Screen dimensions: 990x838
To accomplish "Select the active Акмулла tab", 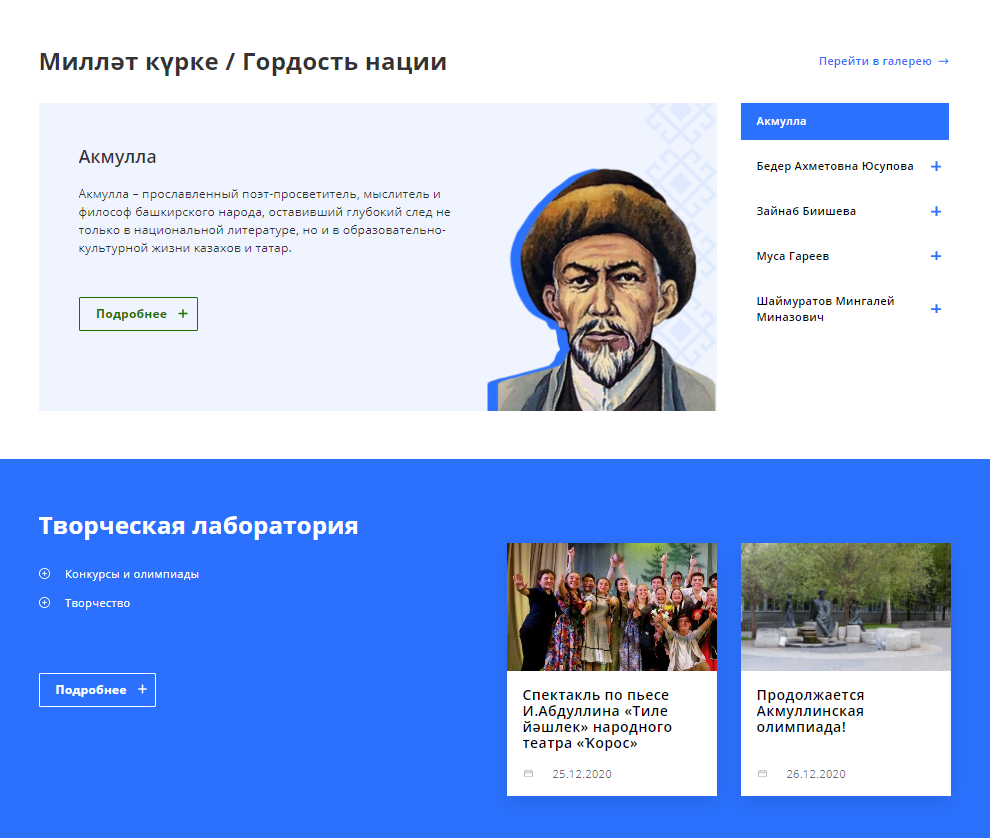I will (x=844, y=121).
